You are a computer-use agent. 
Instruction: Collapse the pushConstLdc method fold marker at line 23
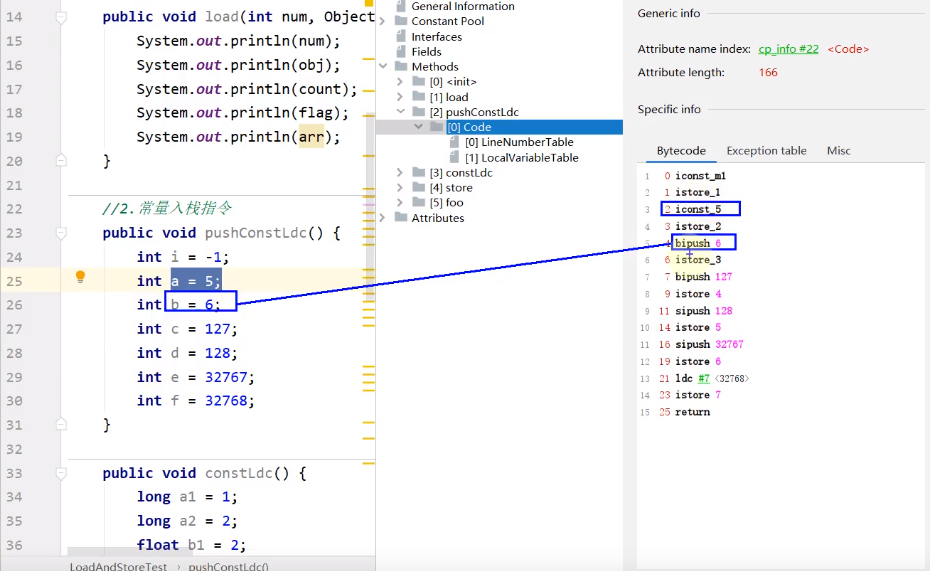[x=60, y=233]
